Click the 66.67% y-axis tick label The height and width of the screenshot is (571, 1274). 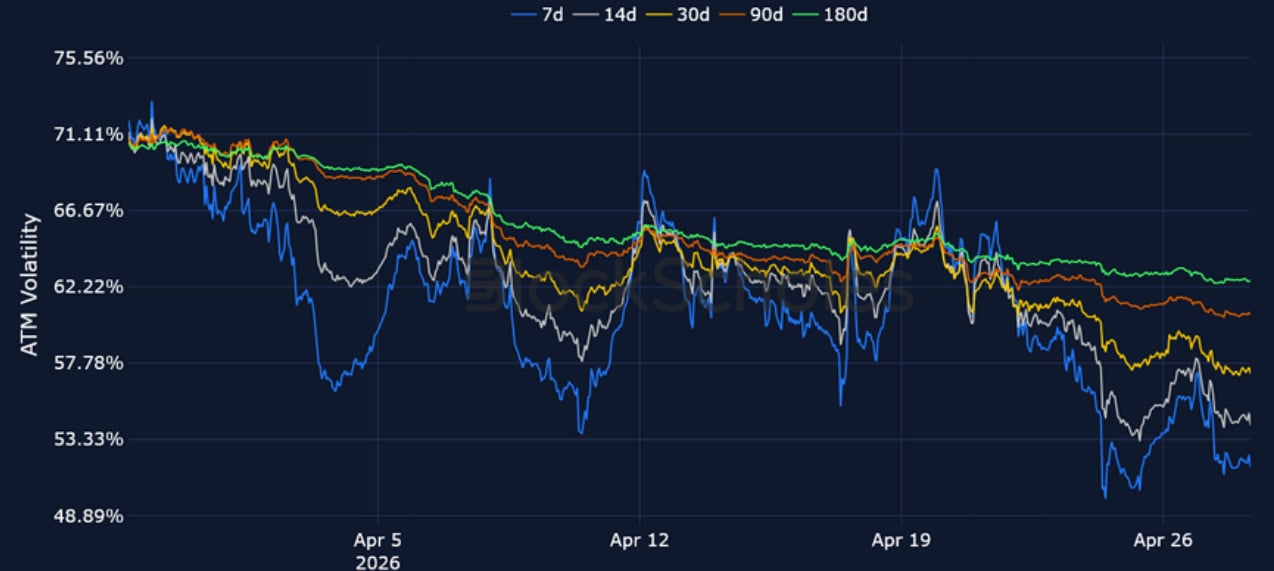coord(87,211)
